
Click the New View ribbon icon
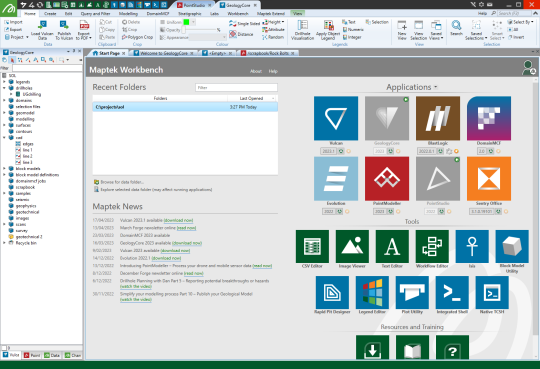(402, 30)
